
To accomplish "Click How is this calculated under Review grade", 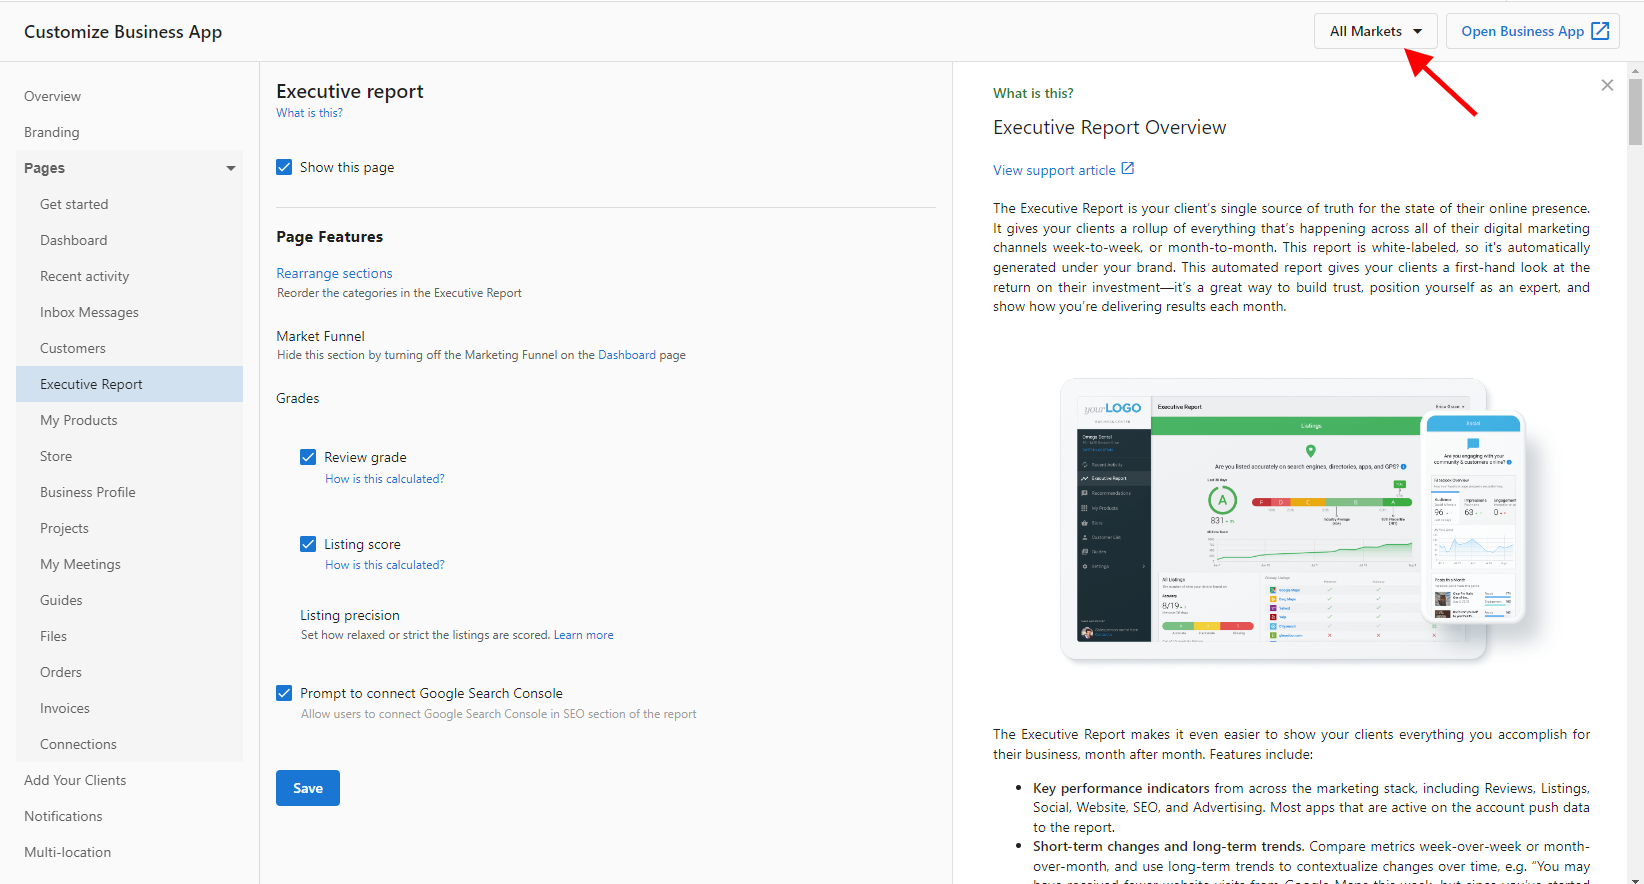I will [385, 479].
